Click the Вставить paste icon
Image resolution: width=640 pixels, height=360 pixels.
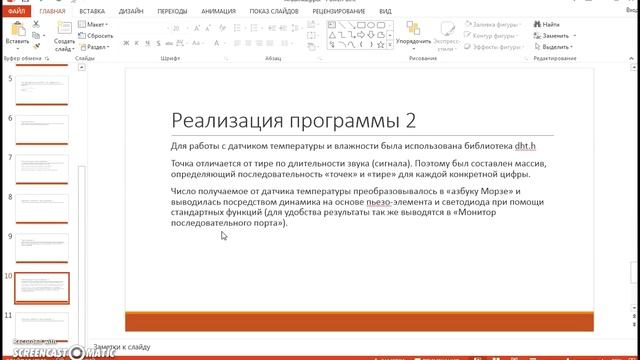18,29
